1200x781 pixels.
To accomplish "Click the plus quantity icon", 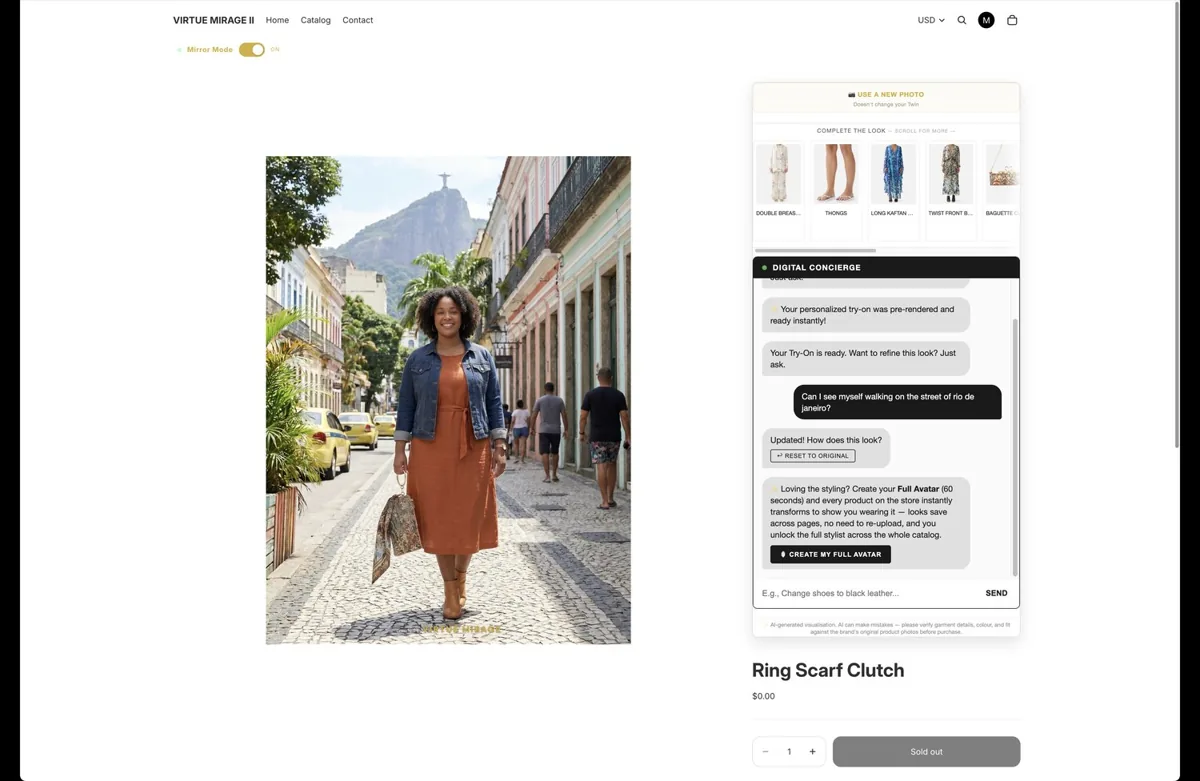I will (812, 752).
